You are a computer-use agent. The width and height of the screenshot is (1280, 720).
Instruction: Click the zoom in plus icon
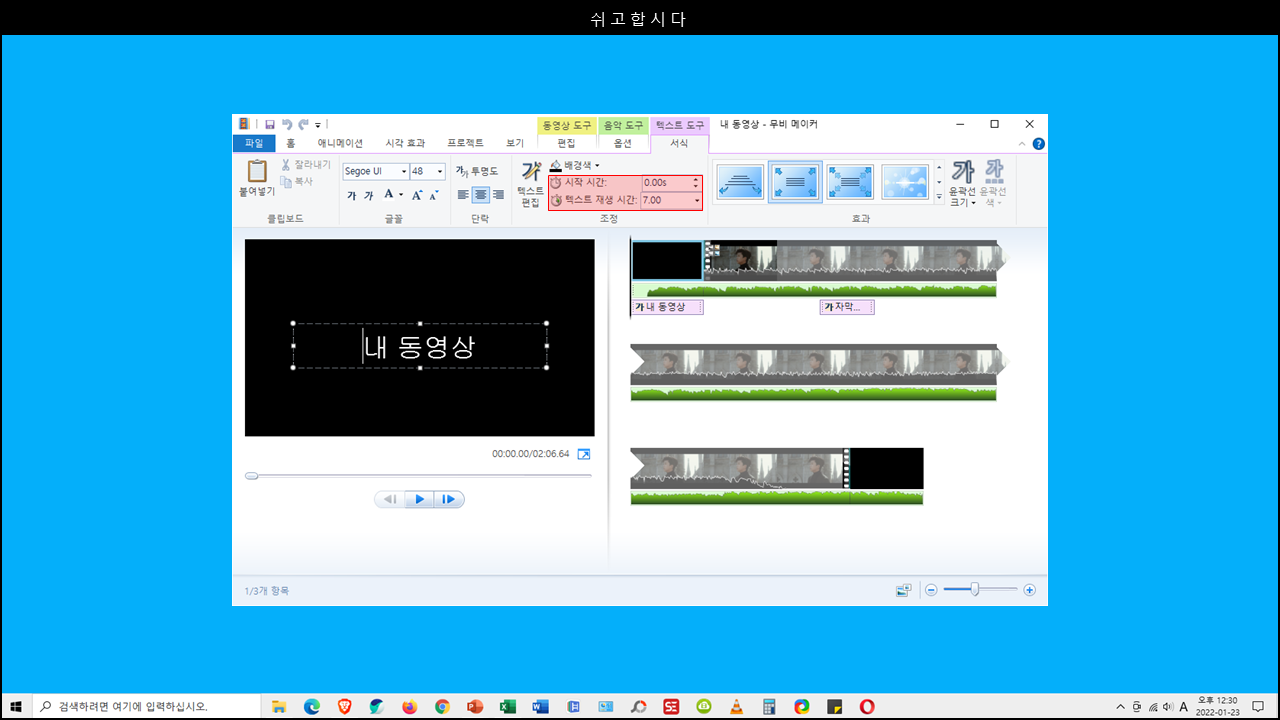click(x=1029, y=590)
